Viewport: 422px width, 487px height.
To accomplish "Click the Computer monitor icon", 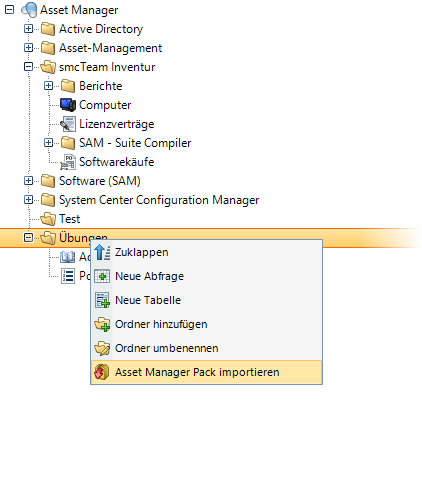I will coord(68,105).
